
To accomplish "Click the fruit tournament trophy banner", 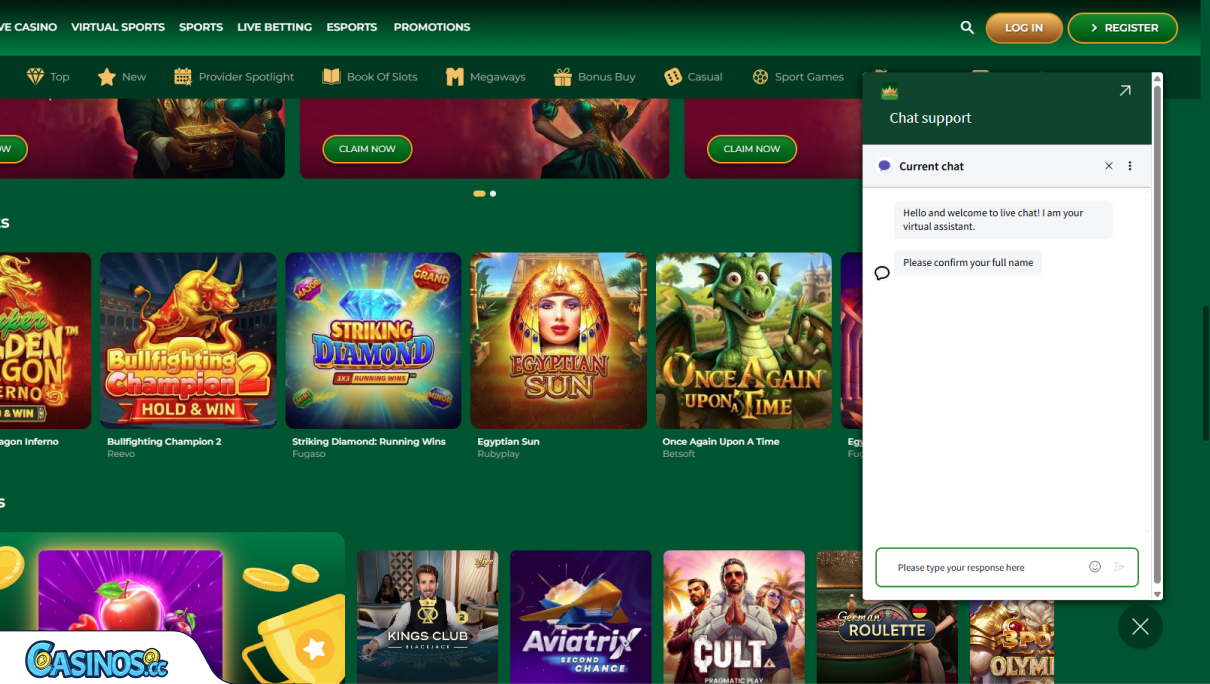I will tap(172, 608).
